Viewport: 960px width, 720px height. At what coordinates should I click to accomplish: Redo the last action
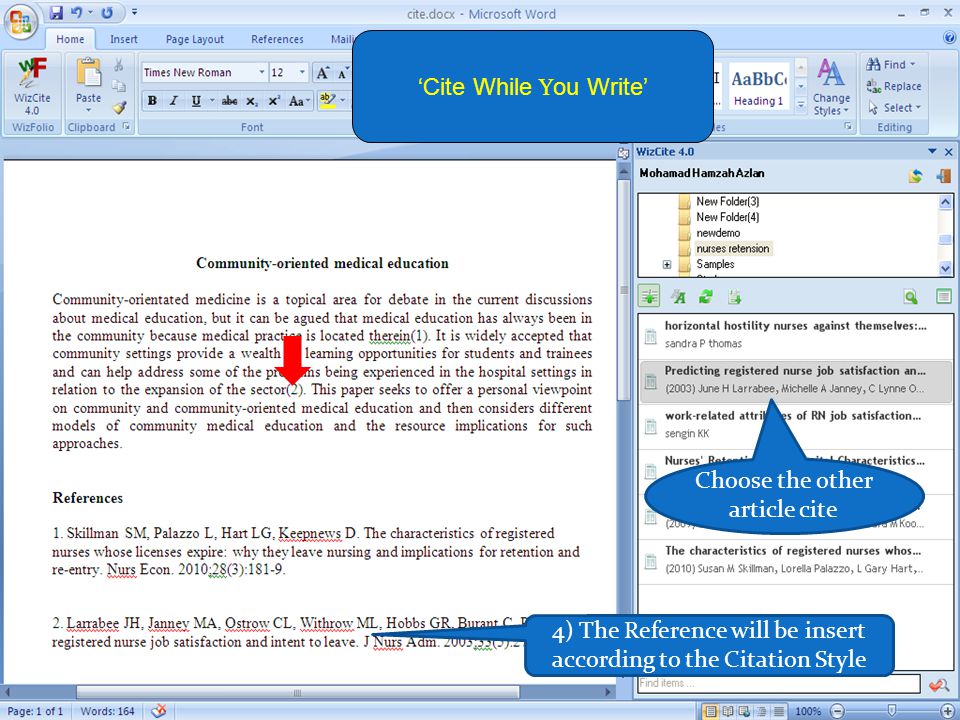coord(107,12)
